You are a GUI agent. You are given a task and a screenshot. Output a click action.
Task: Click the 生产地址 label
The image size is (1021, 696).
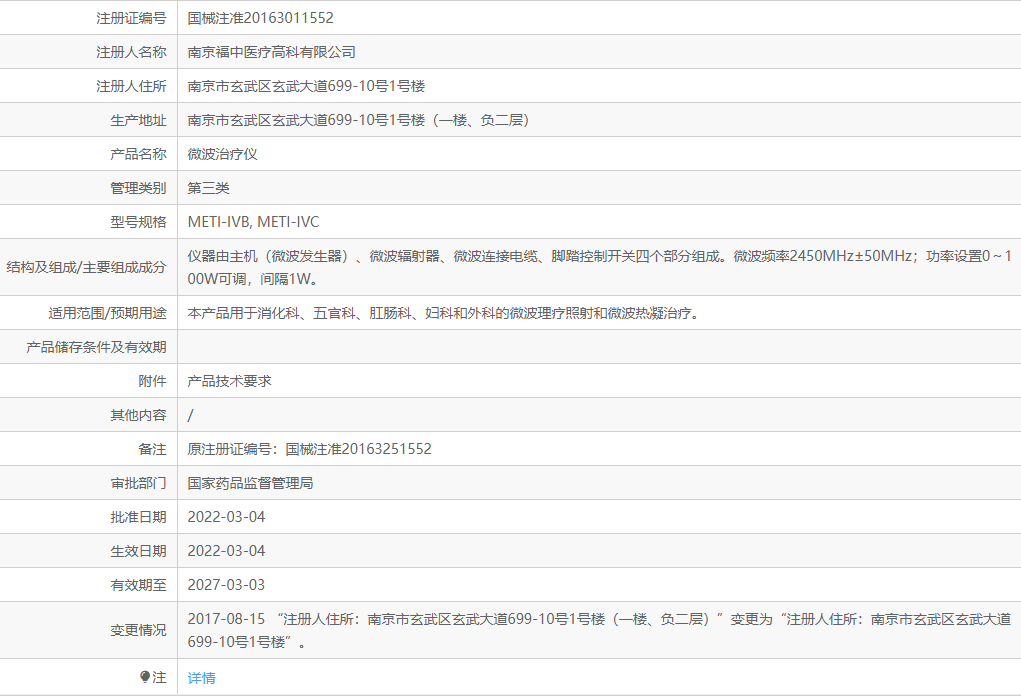click(139, 120)
